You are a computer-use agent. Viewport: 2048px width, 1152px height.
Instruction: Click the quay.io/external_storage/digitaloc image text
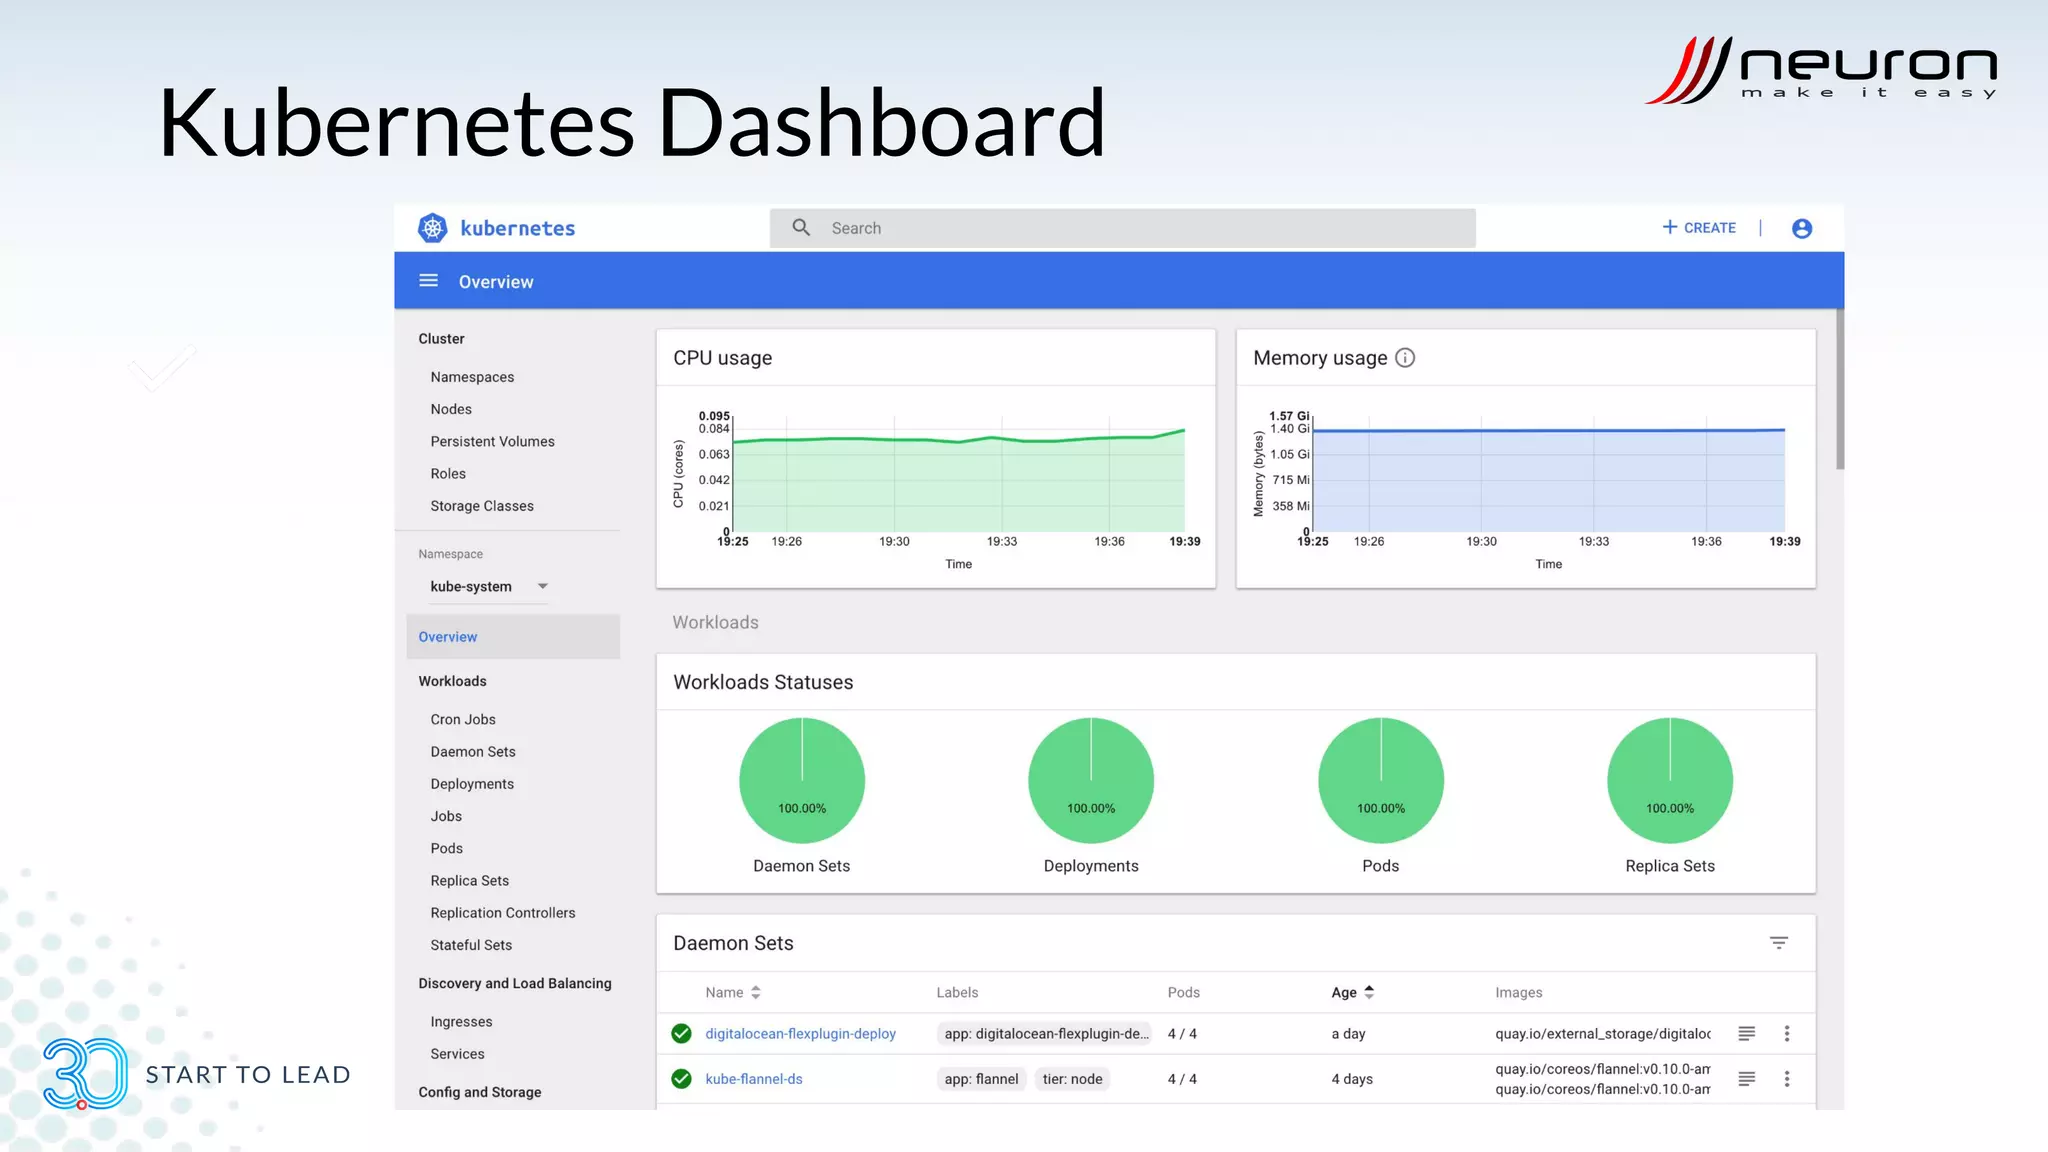click(1603, 1034)
